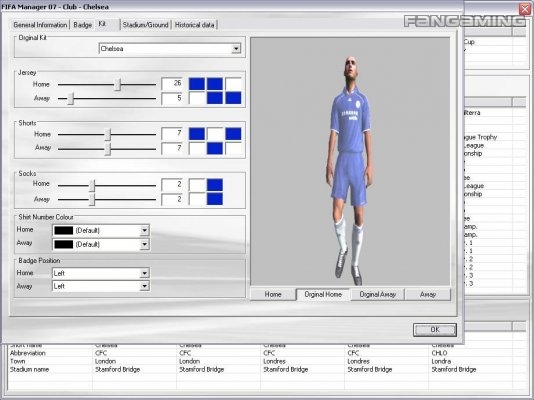Open the Stadium/Ground tab

(145, 25)
